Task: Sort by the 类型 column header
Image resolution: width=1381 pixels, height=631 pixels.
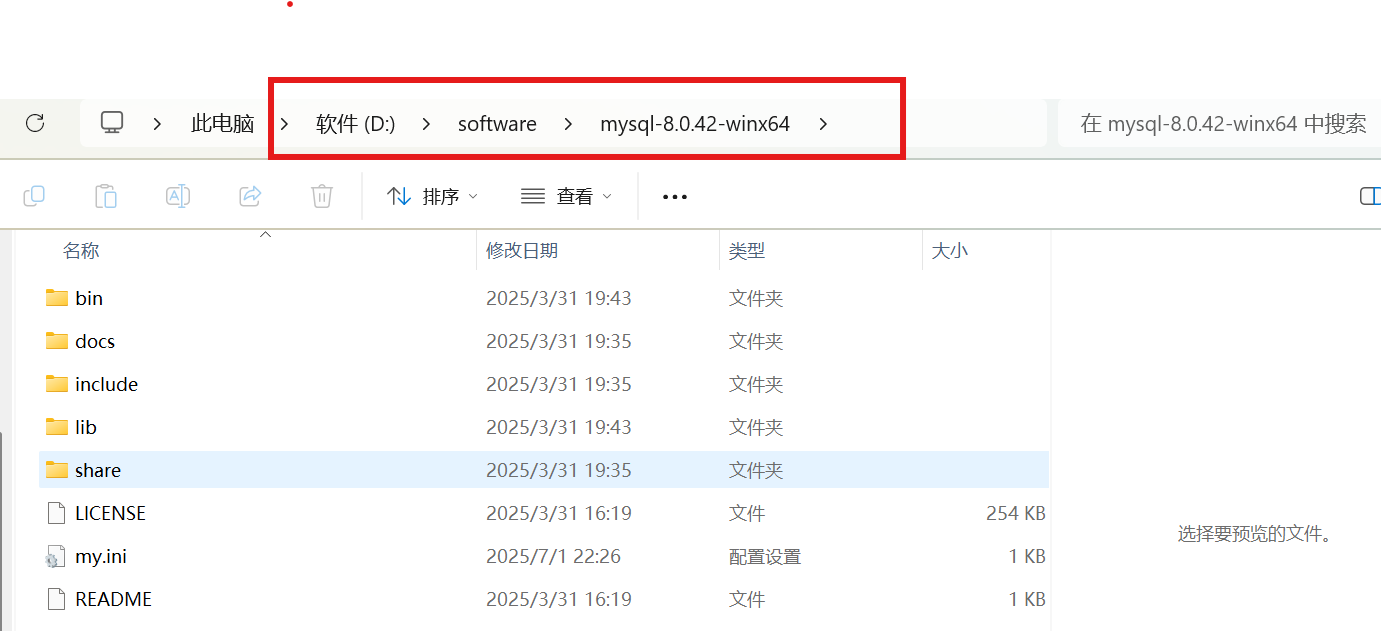Action: click(x=748, y=251)
